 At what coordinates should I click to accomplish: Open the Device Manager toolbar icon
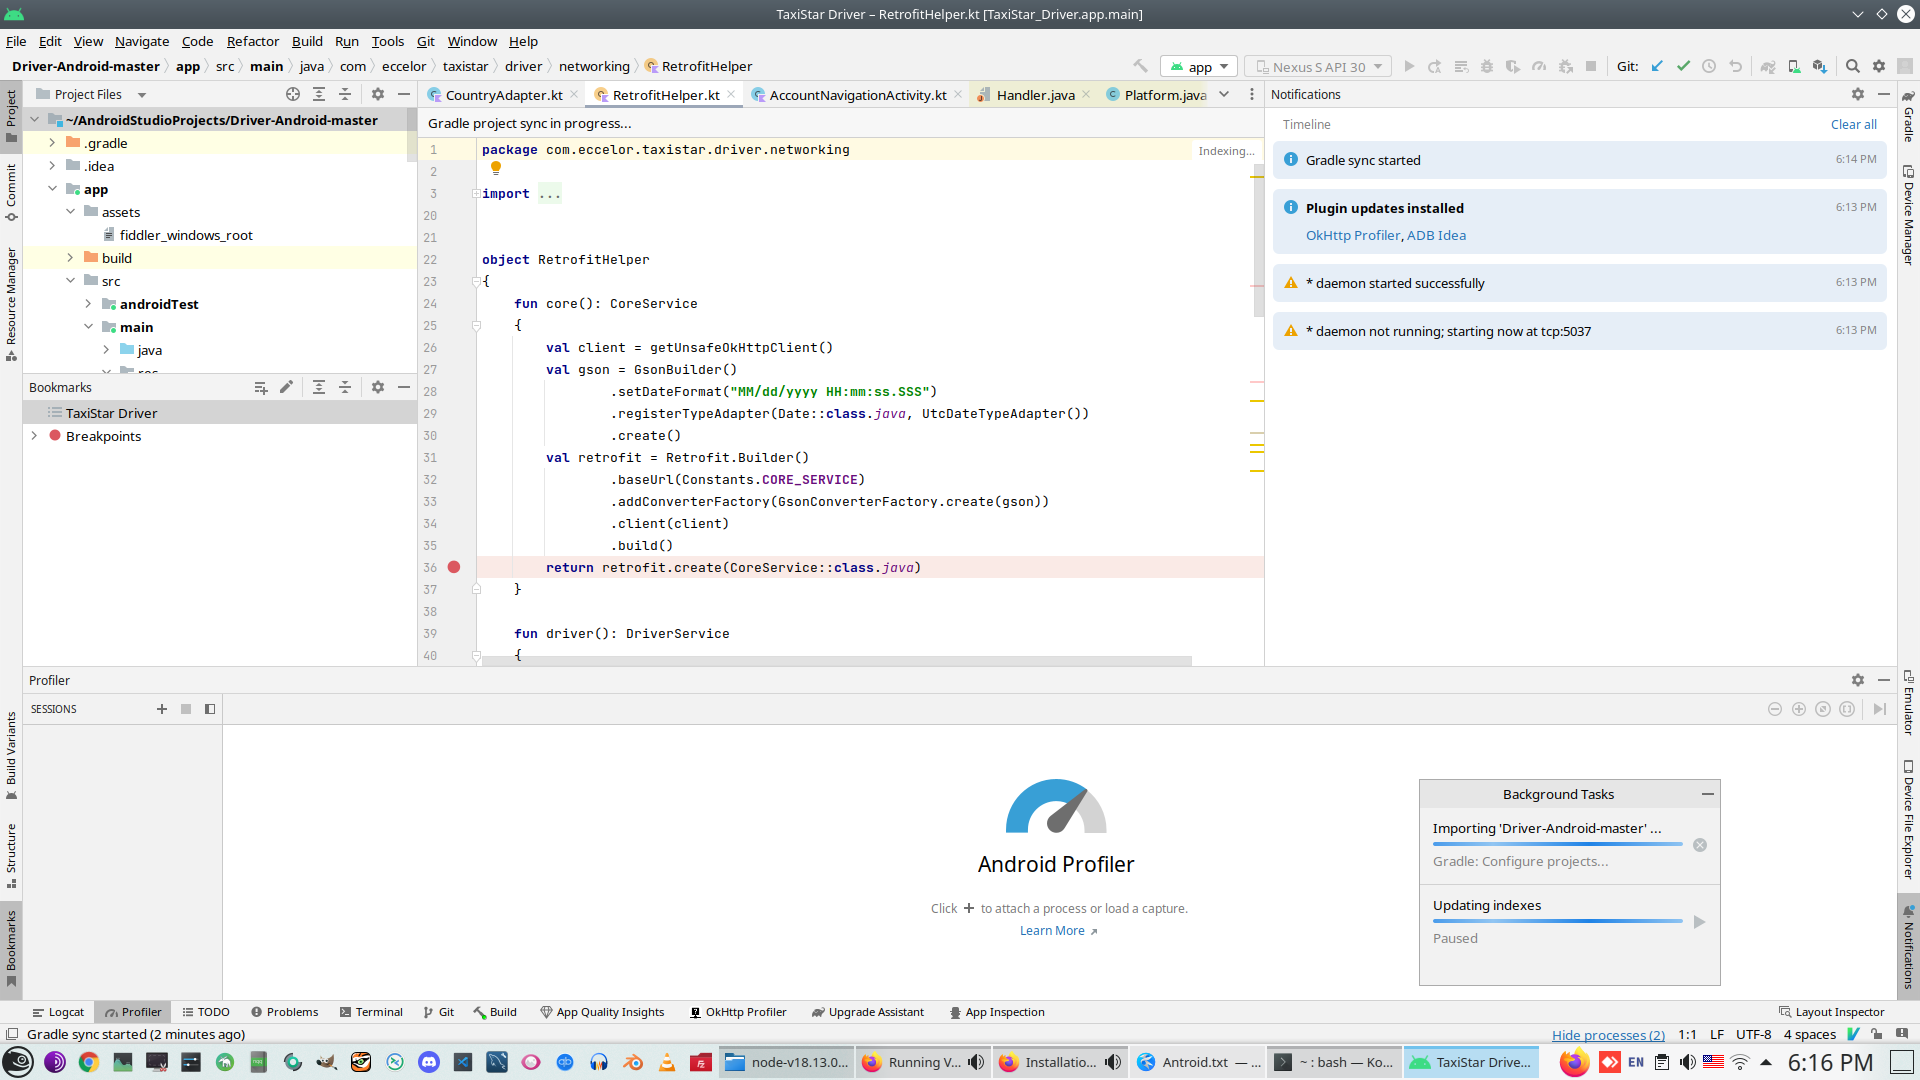tap(1794, 67)
